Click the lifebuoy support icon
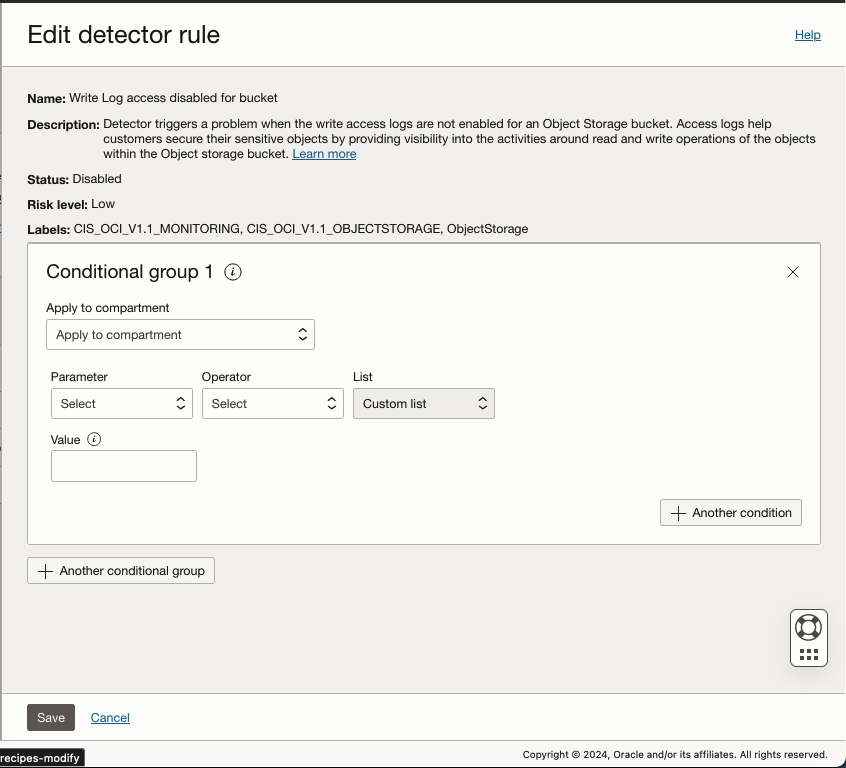The width and height of the screenshot is (846, 768). click(808, 626)
